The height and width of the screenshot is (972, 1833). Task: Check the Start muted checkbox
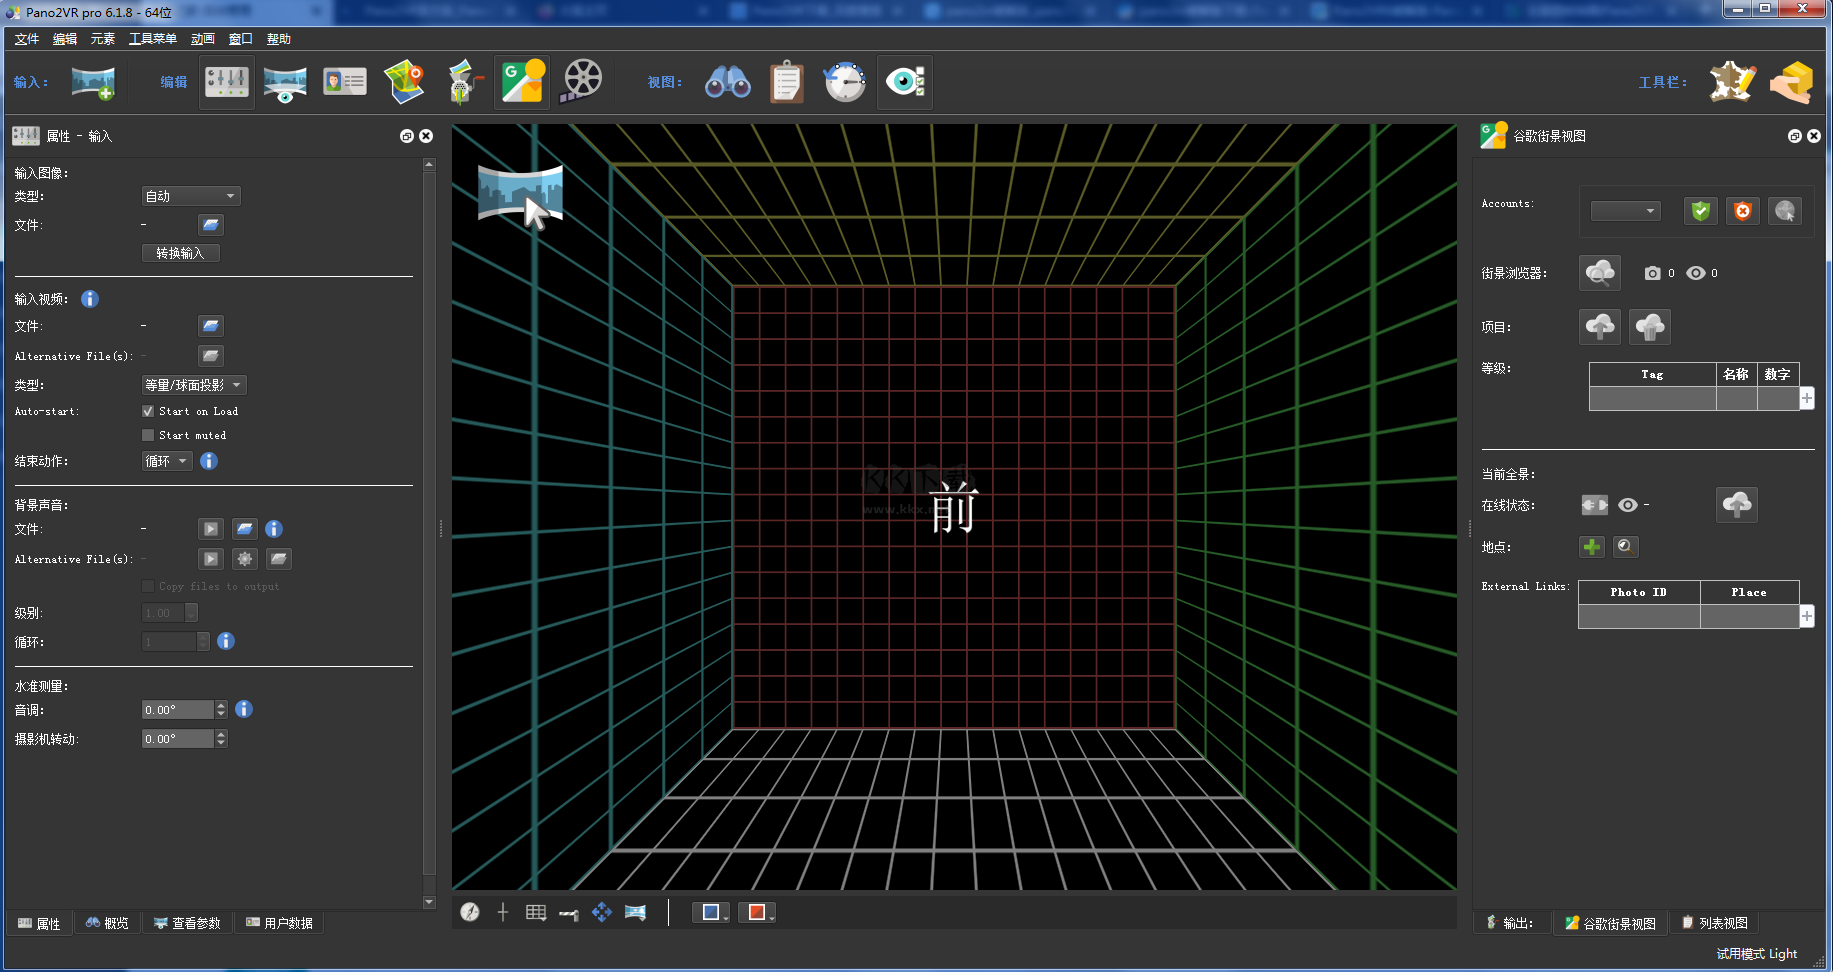pyautogui.click(x=148, y=435)
